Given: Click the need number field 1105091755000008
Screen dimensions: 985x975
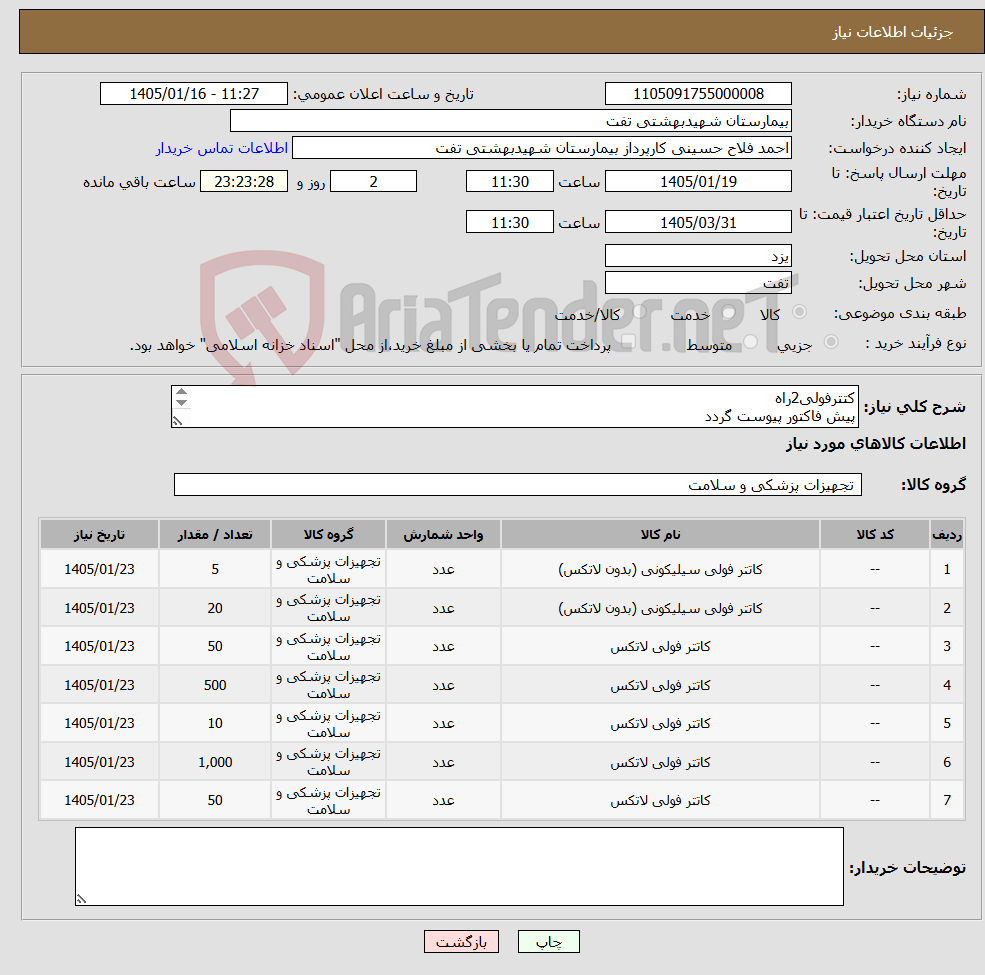Looking at the screenshot, I should (x=698, y=94).
